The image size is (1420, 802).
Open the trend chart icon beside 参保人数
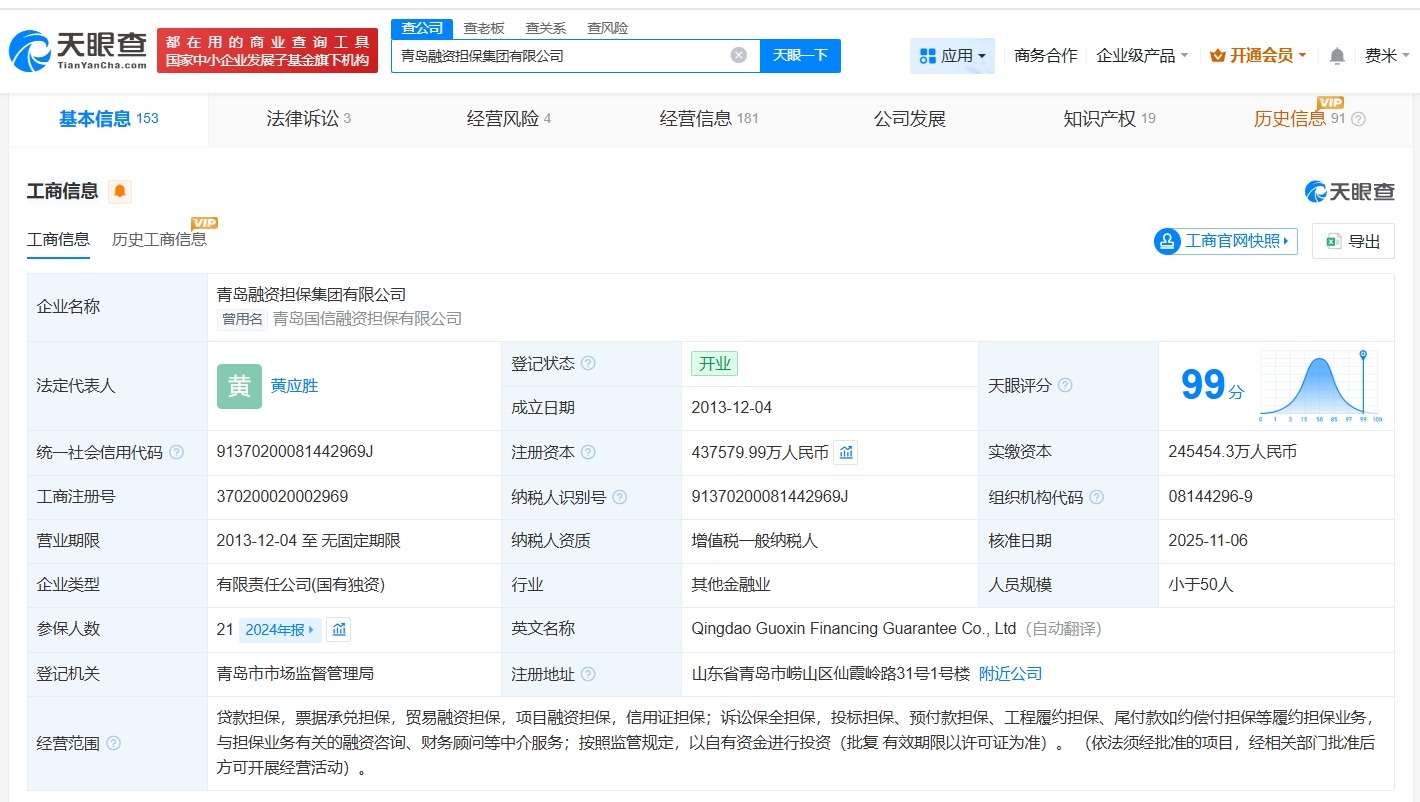point(339,629)
